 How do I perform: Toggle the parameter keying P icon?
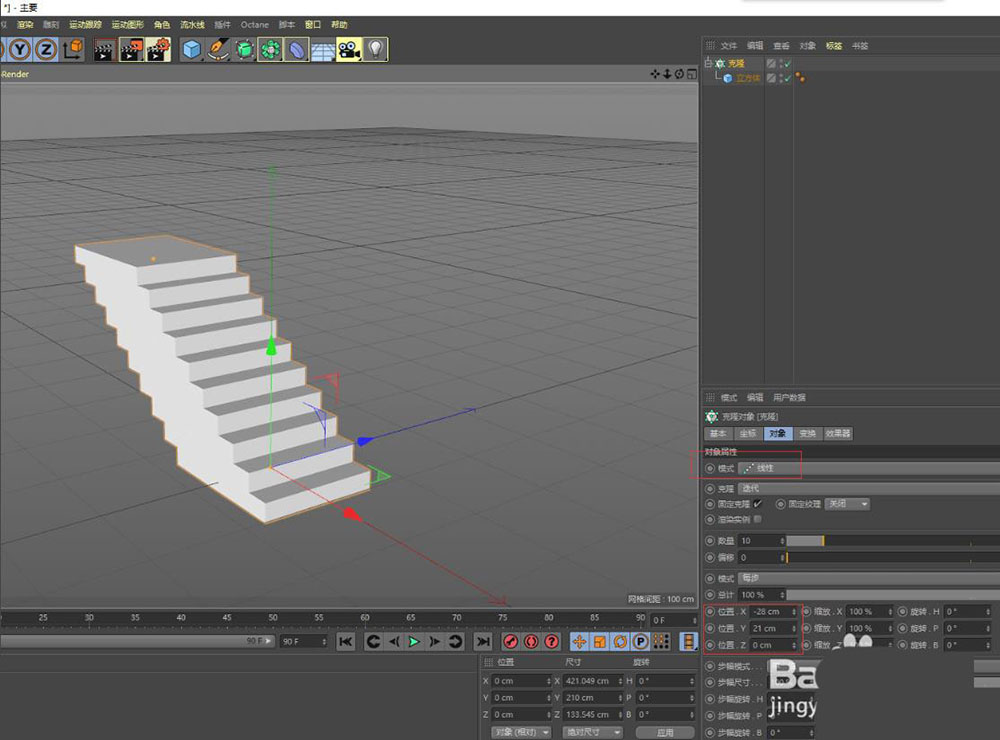pyautogui.click(x=641, y=641)
